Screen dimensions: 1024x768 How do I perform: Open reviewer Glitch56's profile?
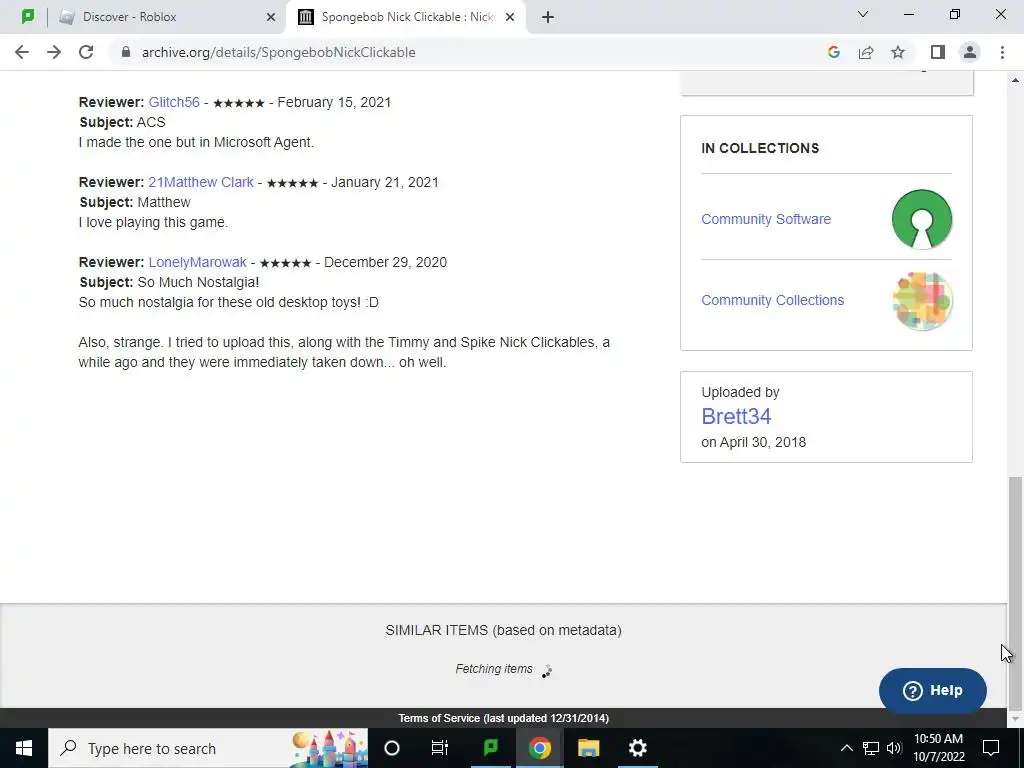(174, 103)
